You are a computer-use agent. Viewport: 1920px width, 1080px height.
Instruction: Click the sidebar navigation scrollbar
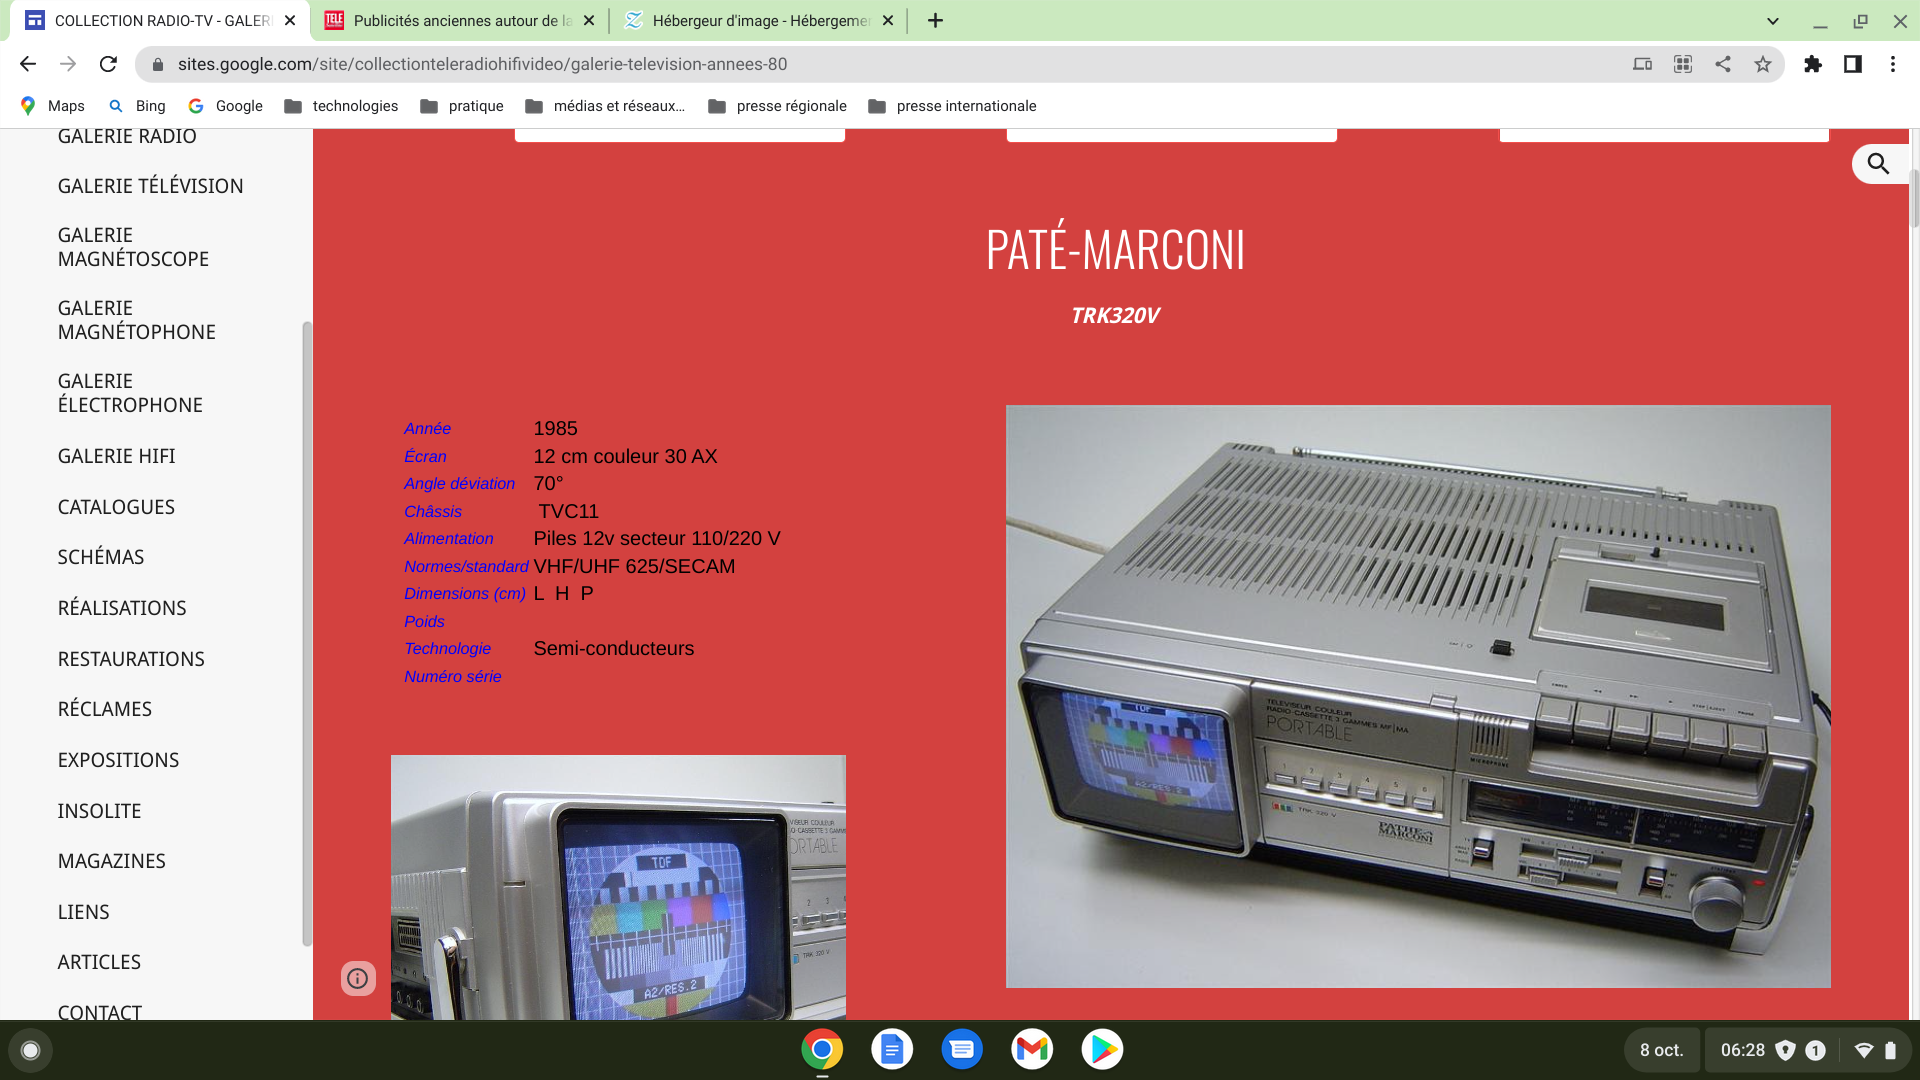pyautogui.click(x=307, y=632)
